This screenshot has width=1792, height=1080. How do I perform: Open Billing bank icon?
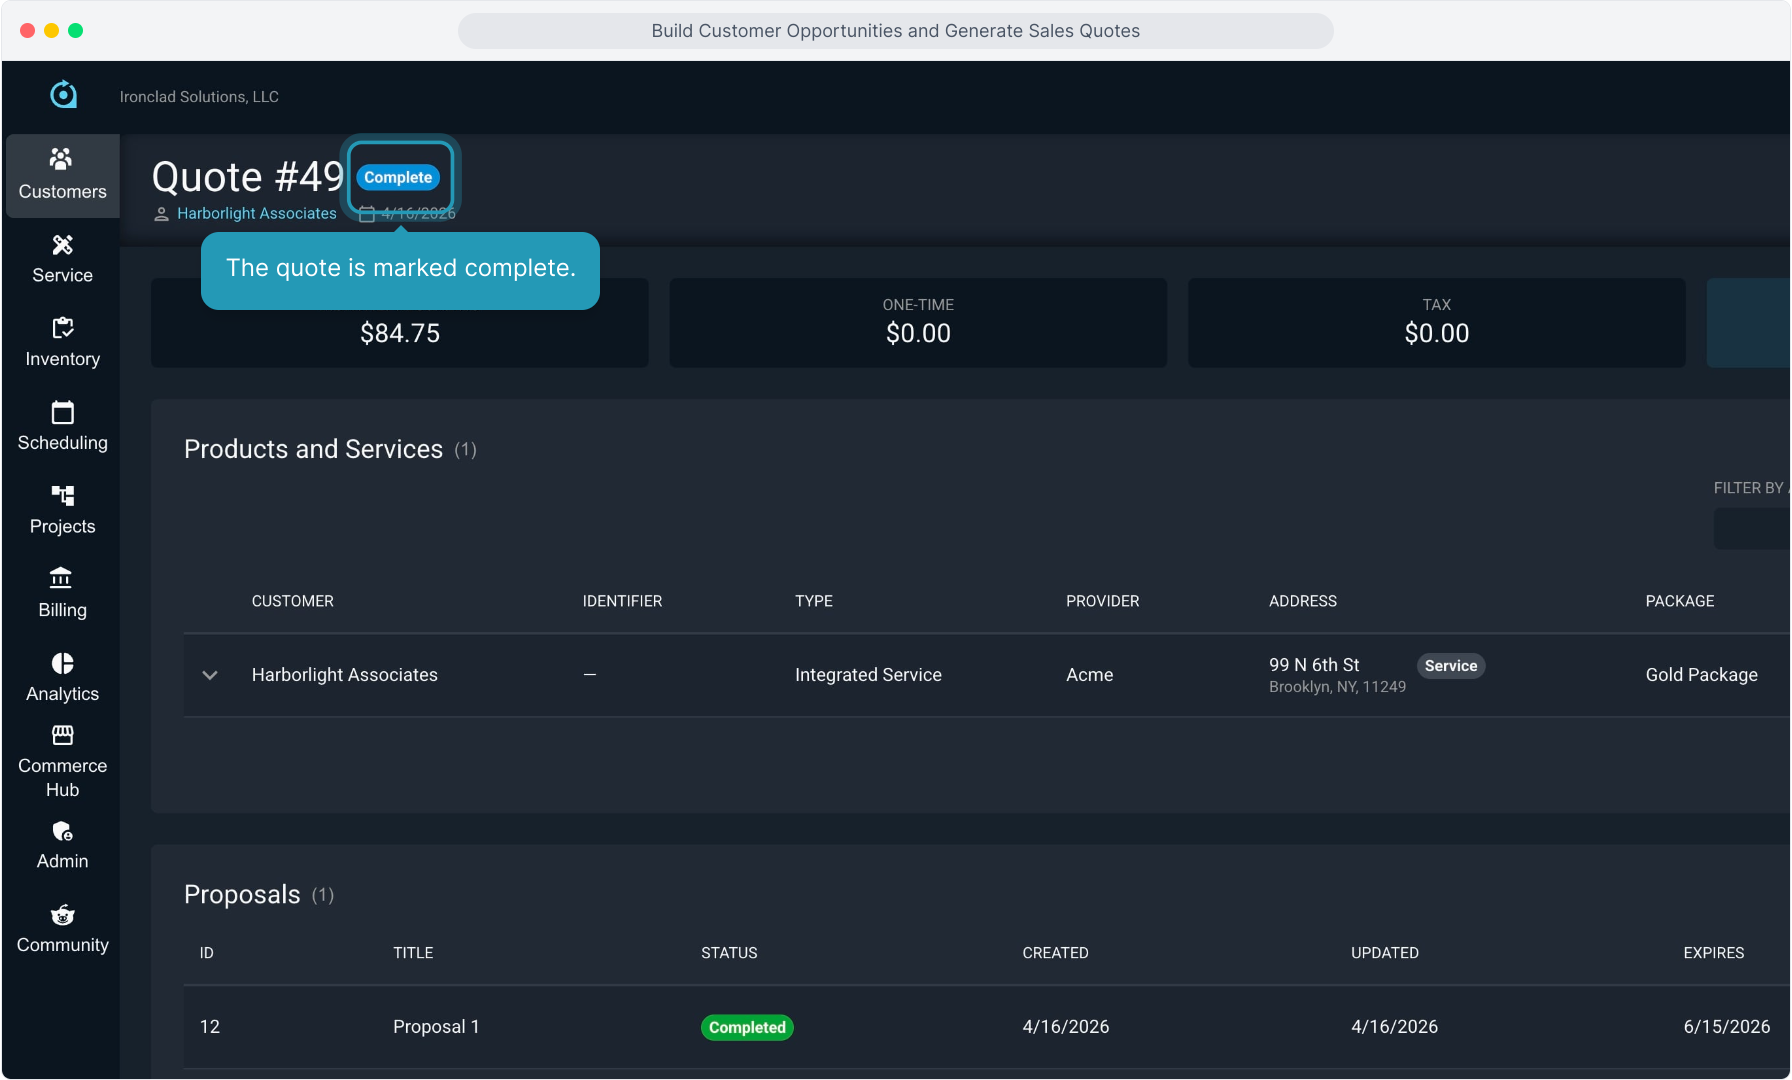[62, 579]
